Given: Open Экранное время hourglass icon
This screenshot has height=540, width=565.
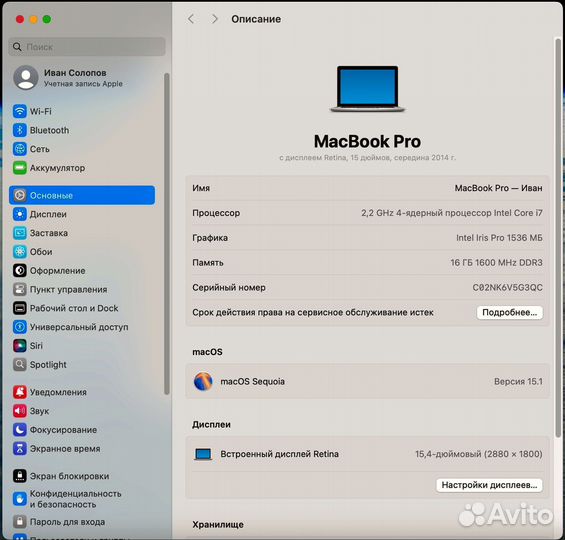Looking at the screenshot, I should (20, 448).
